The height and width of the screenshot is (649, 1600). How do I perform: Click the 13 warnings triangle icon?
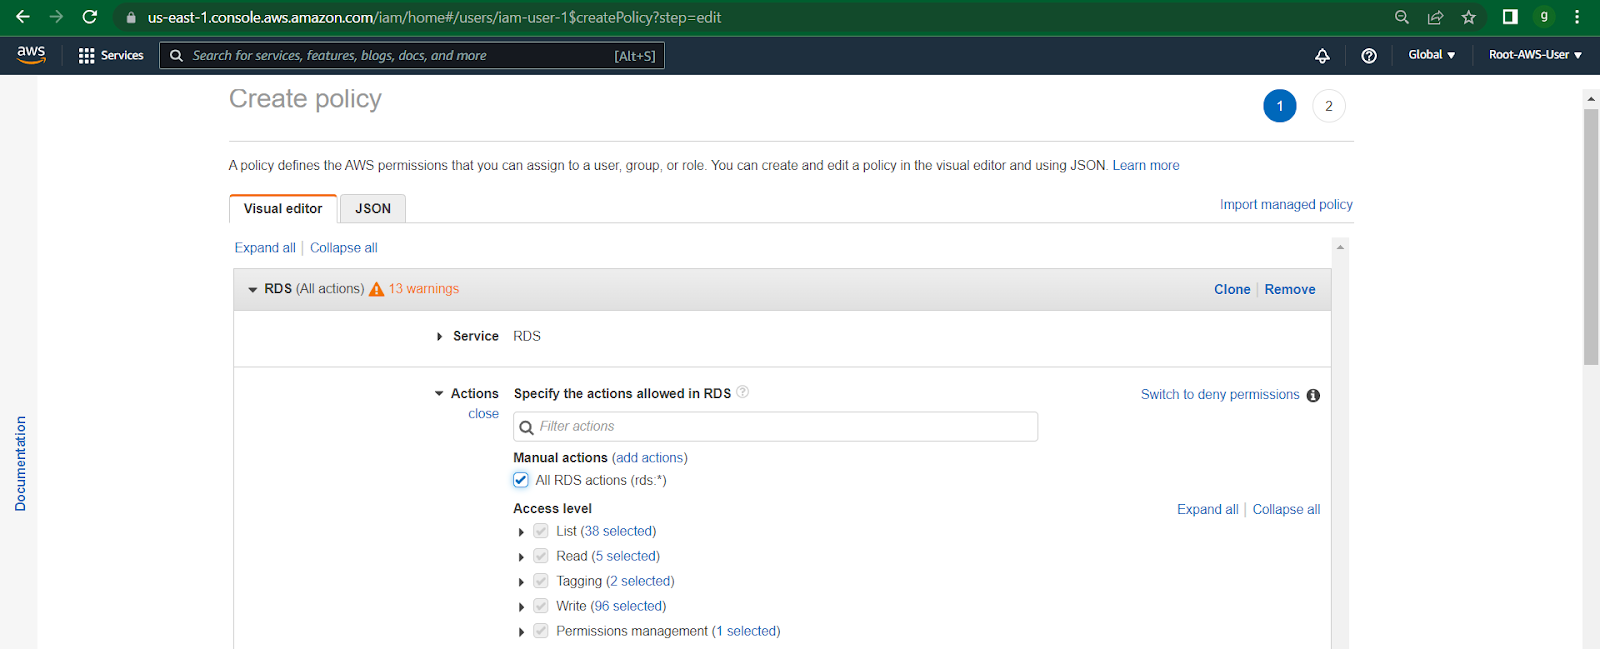pyautogui.click(x=377, y=289)
